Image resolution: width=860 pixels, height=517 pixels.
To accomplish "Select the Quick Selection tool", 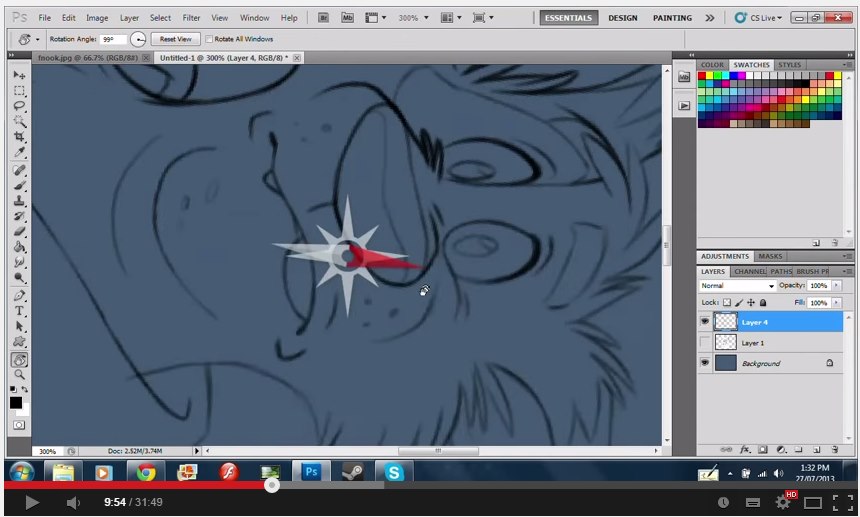I will [x=19, y=121].
